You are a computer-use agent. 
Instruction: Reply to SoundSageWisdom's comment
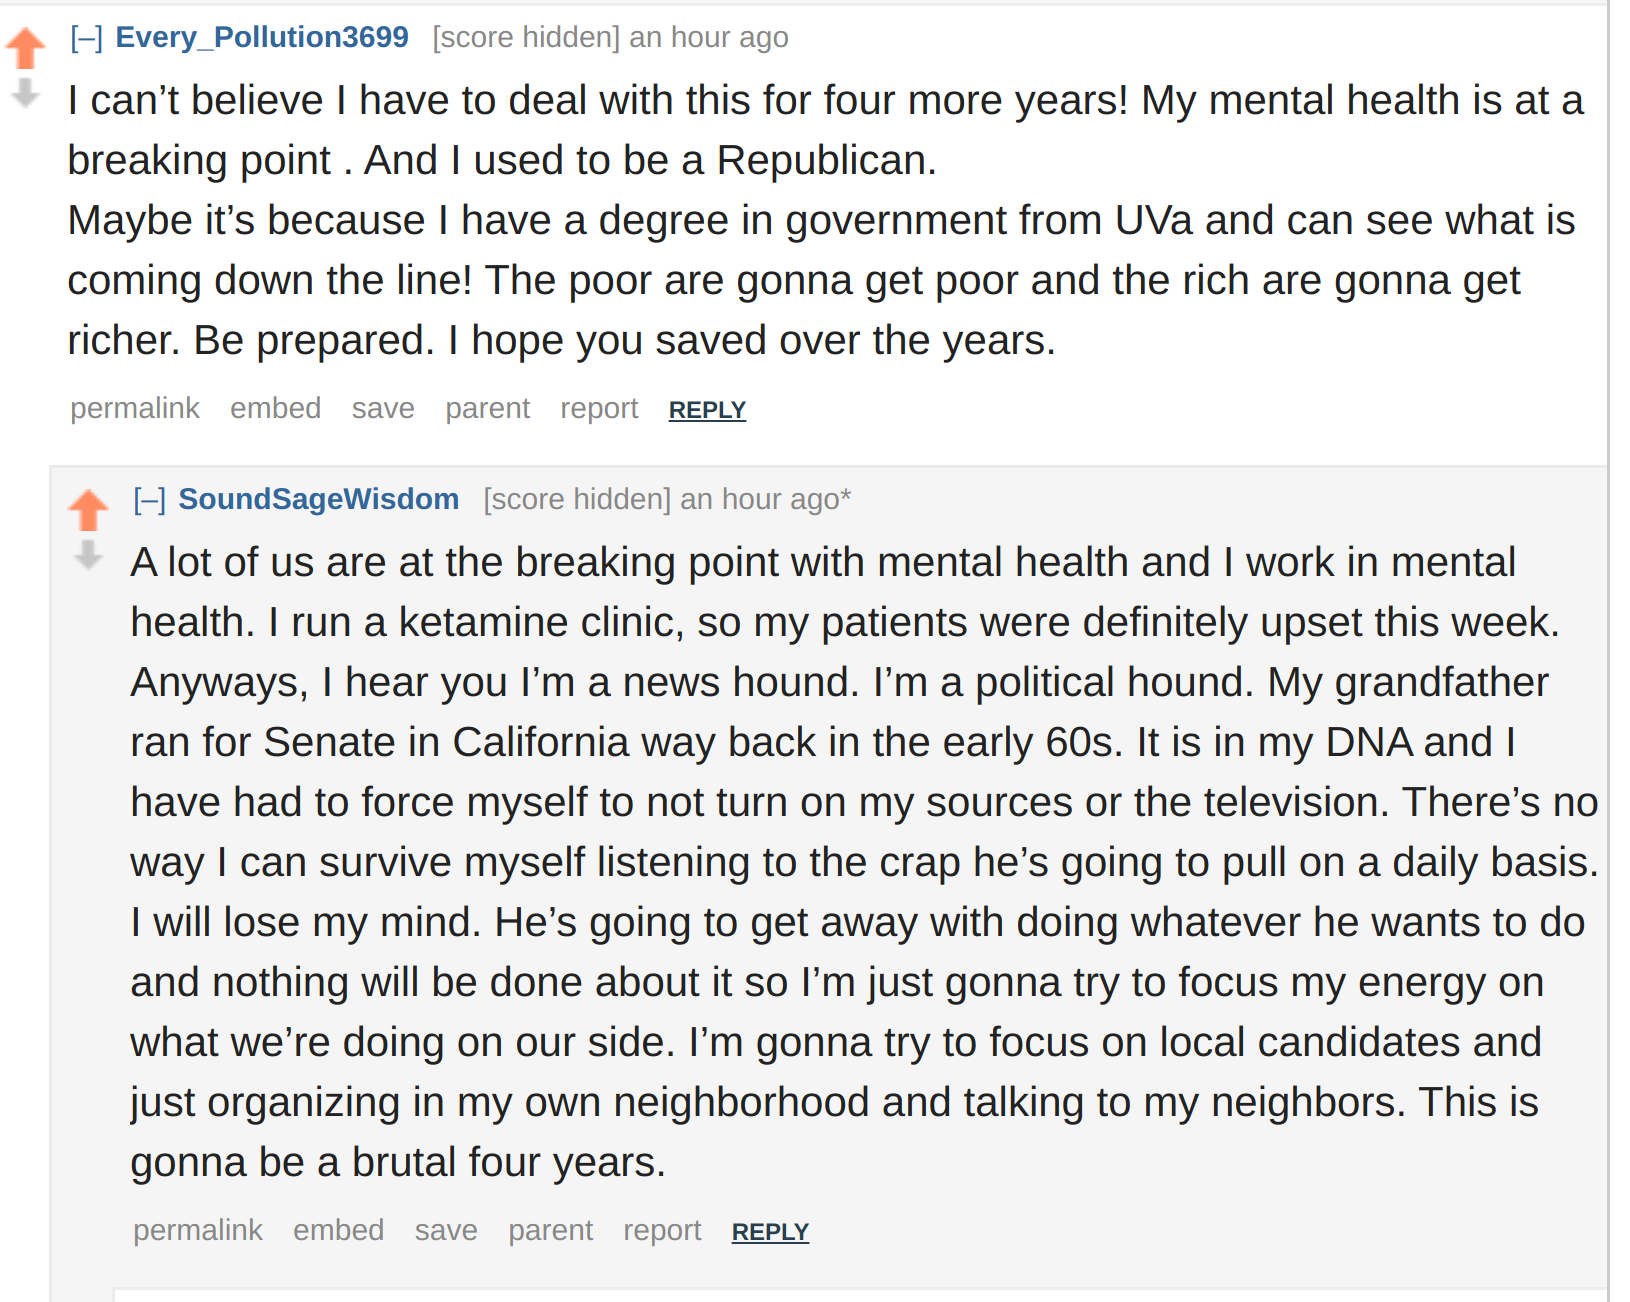770,1232
